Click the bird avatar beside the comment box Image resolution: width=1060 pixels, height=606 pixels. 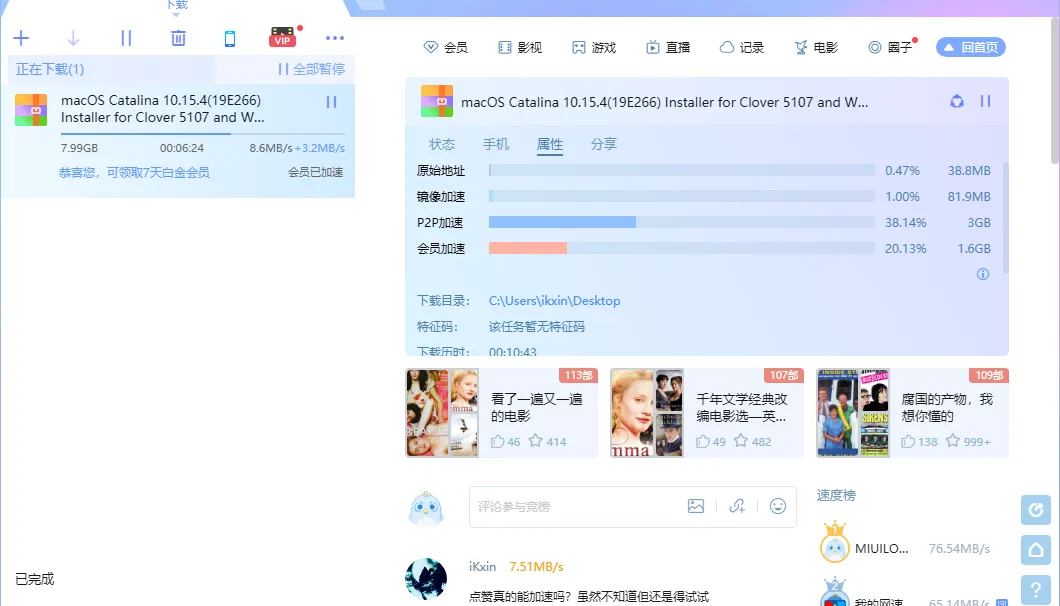coord(426,509)
